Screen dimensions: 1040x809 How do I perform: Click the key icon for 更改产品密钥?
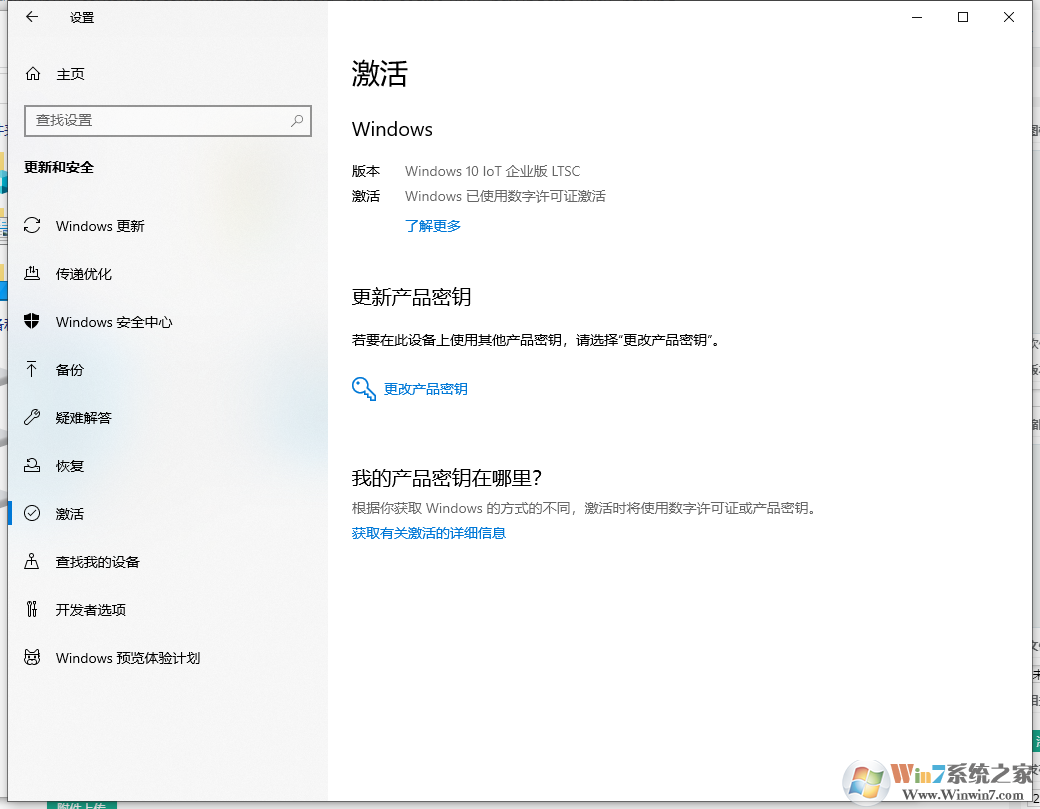[363, 389]
